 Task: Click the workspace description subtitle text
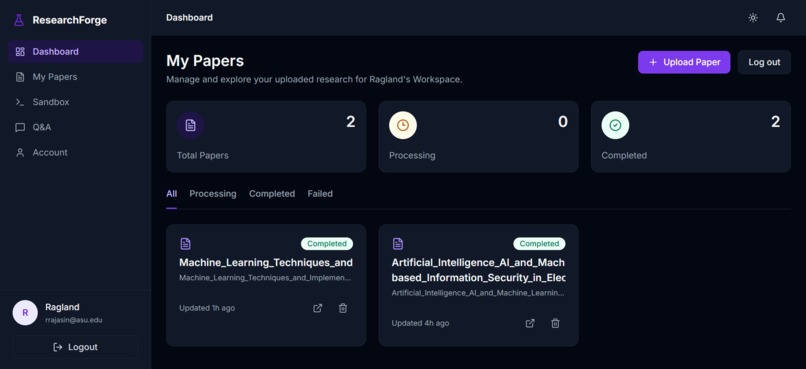314,80
